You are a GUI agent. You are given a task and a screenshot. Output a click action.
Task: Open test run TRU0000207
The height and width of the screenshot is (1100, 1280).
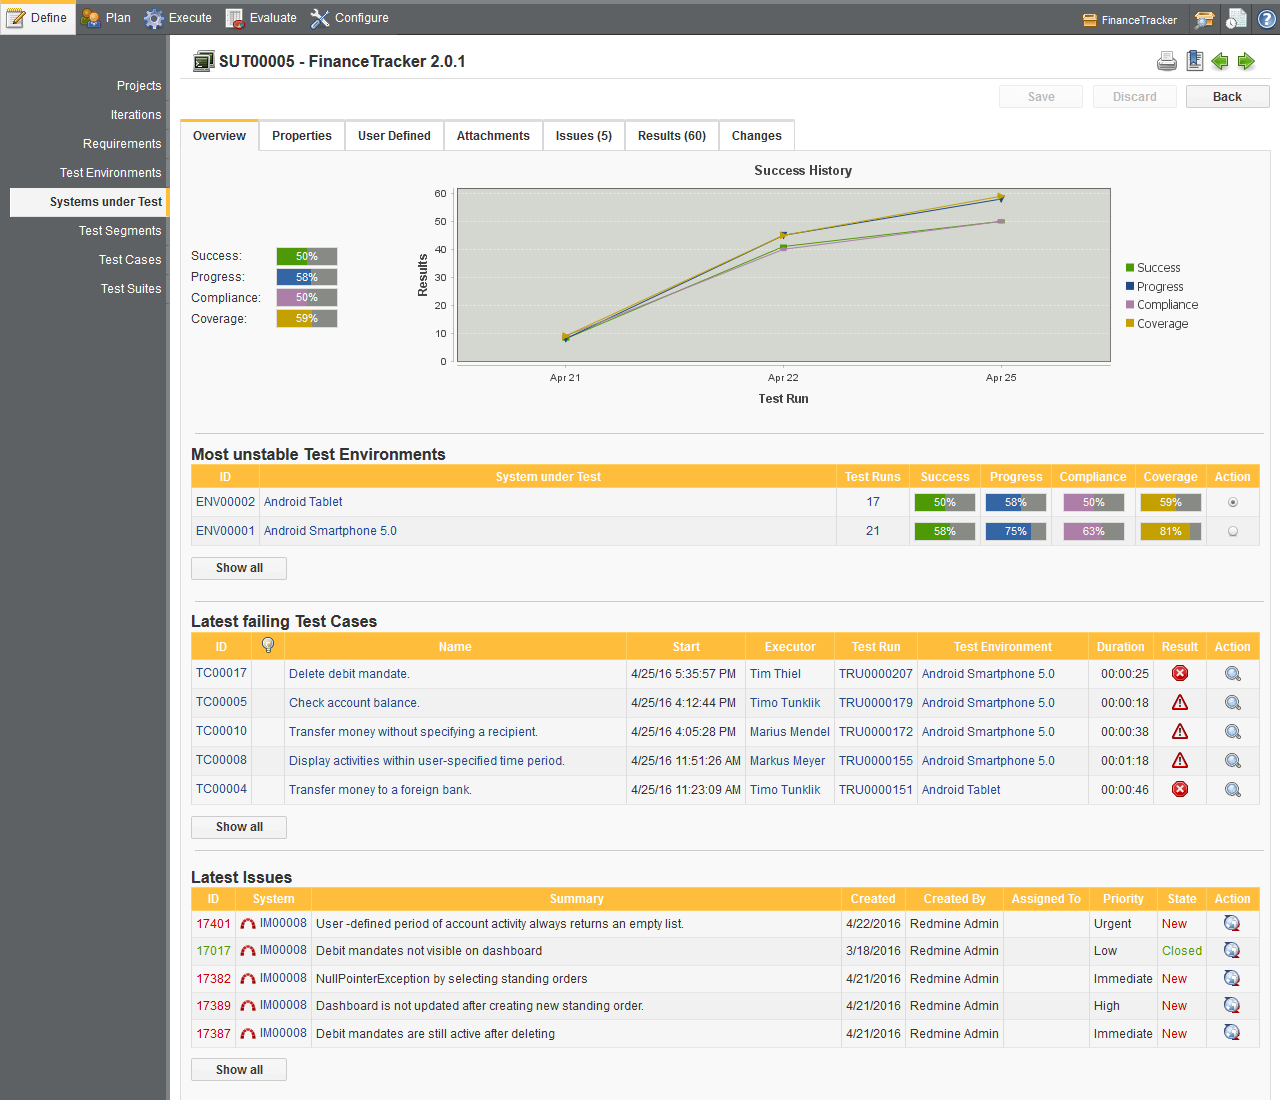(876, 674)
